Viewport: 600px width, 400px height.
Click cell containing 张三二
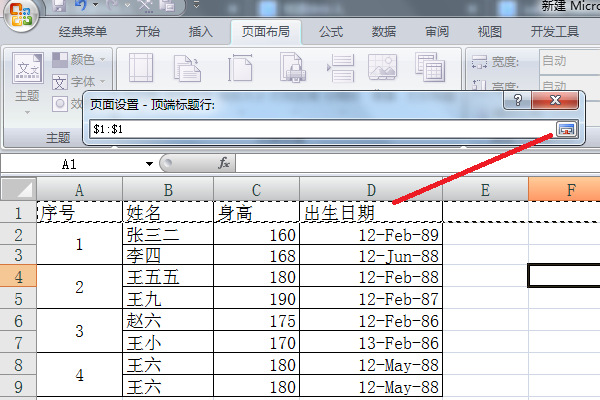coord(168,234)
